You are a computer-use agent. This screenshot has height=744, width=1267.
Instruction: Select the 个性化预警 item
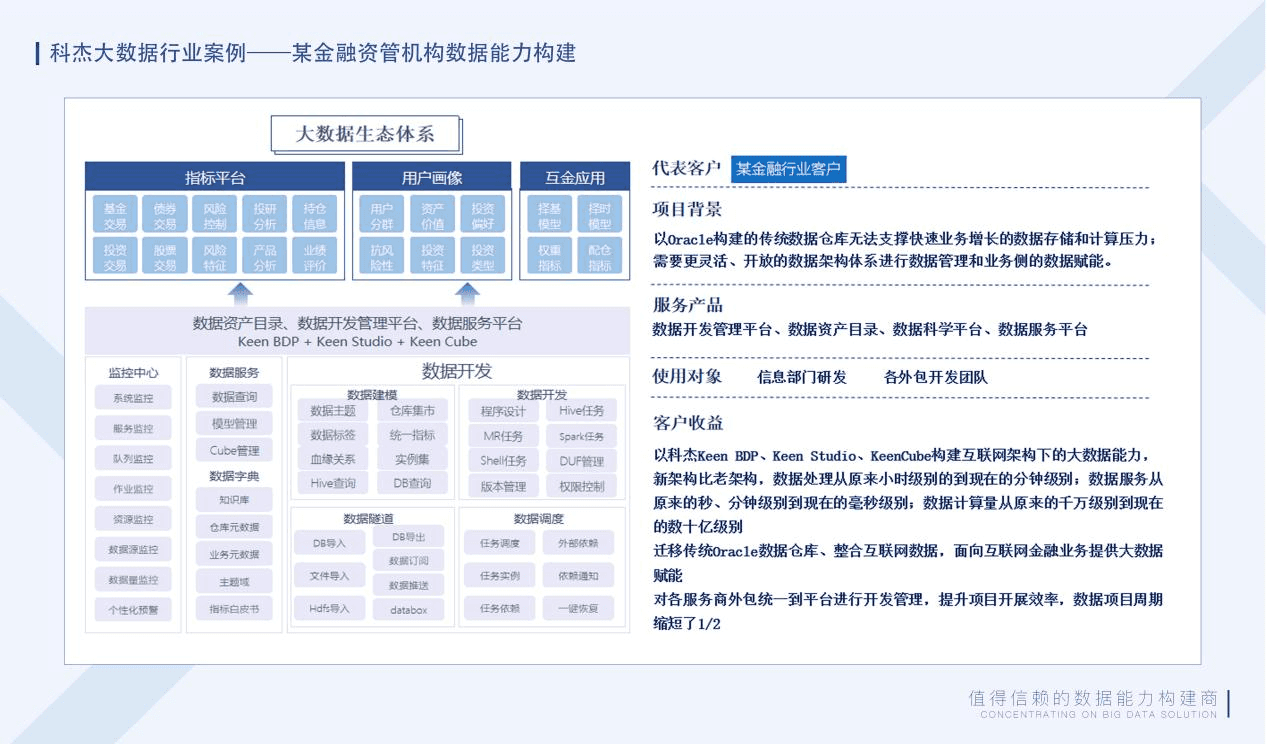133,609
